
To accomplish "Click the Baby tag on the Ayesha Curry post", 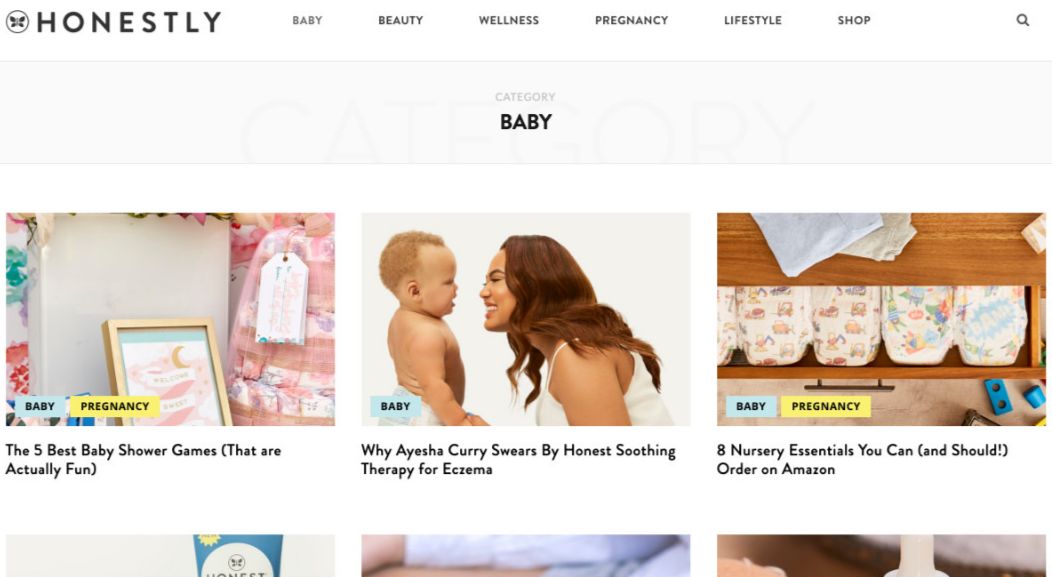I will 395,406.
